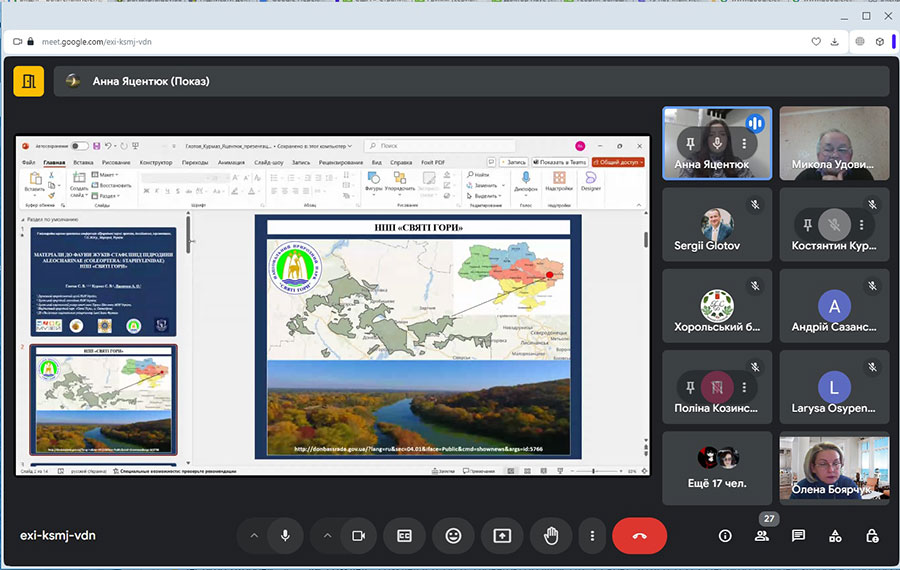Screen dimensions: 900x570
Task: Open the meeting chat panel
Action: point(798,536)
